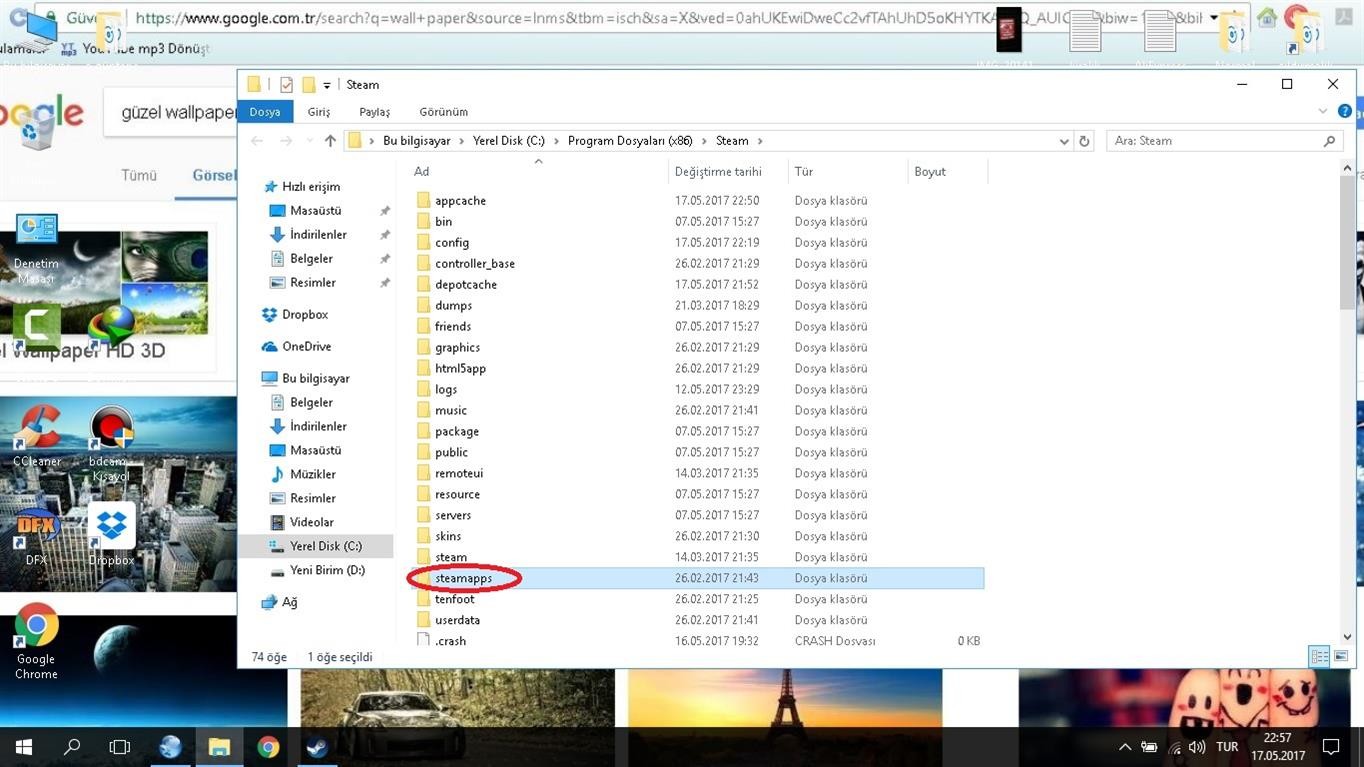
Task: Sort files by the Boyut column header
Action: (x=947, y=172)
